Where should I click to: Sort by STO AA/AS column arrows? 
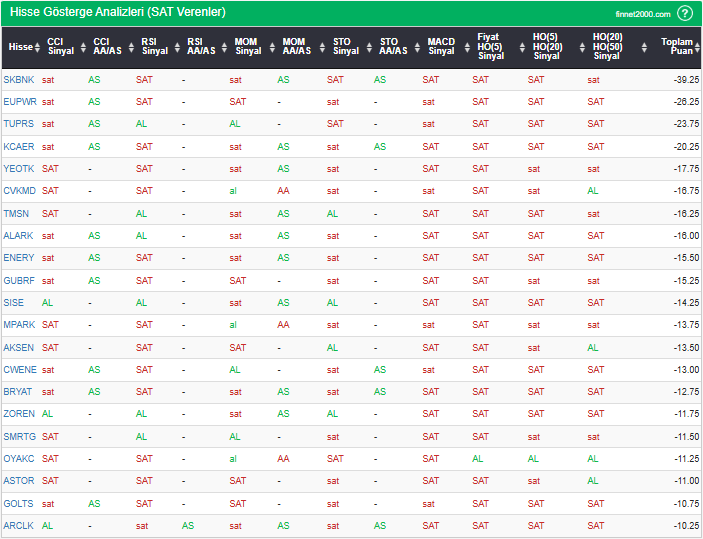coord(417,47)
